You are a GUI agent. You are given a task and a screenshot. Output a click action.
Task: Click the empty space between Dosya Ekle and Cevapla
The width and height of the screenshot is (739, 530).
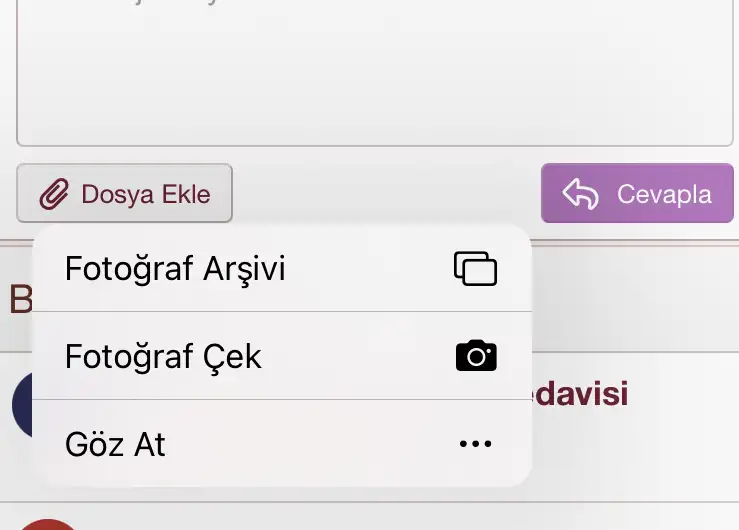[x=386, y=193]
